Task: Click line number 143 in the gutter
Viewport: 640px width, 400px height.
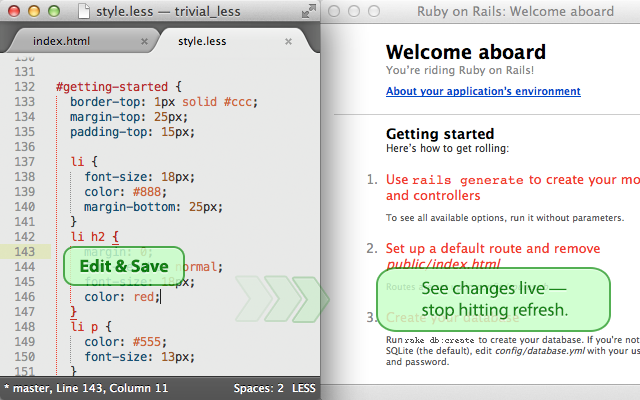Action: (25, 252)
